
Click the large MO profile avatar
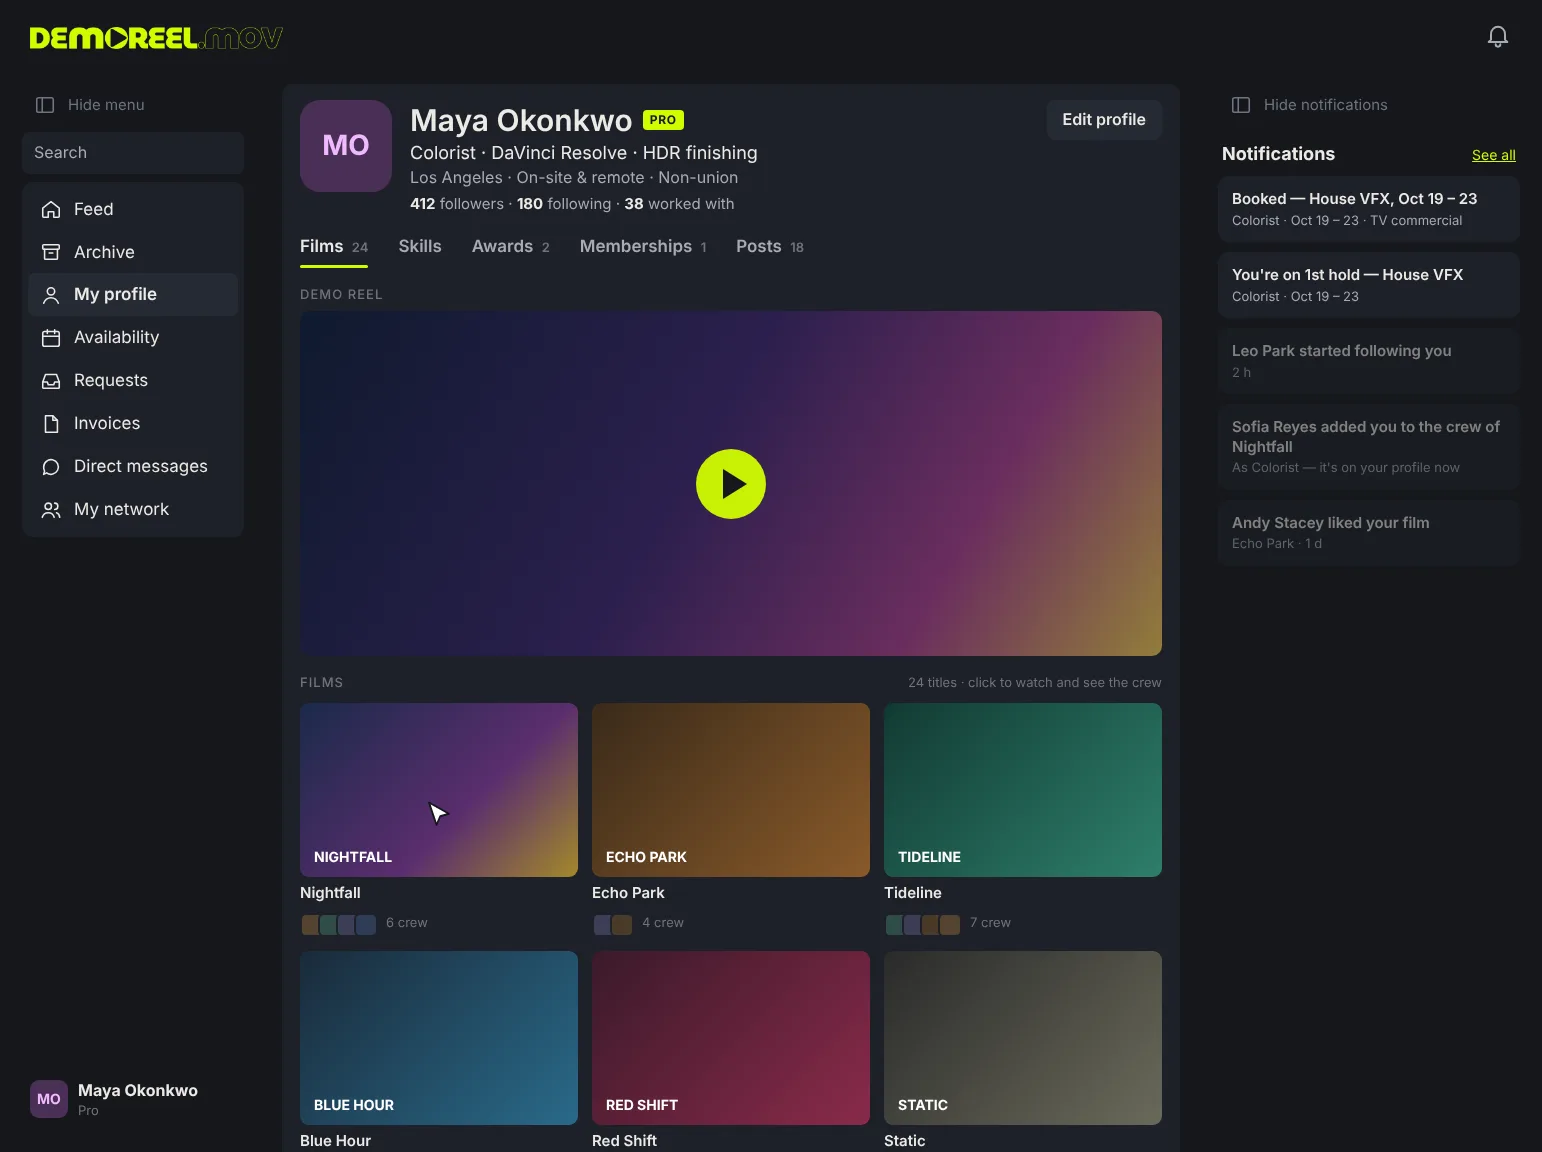346,146
